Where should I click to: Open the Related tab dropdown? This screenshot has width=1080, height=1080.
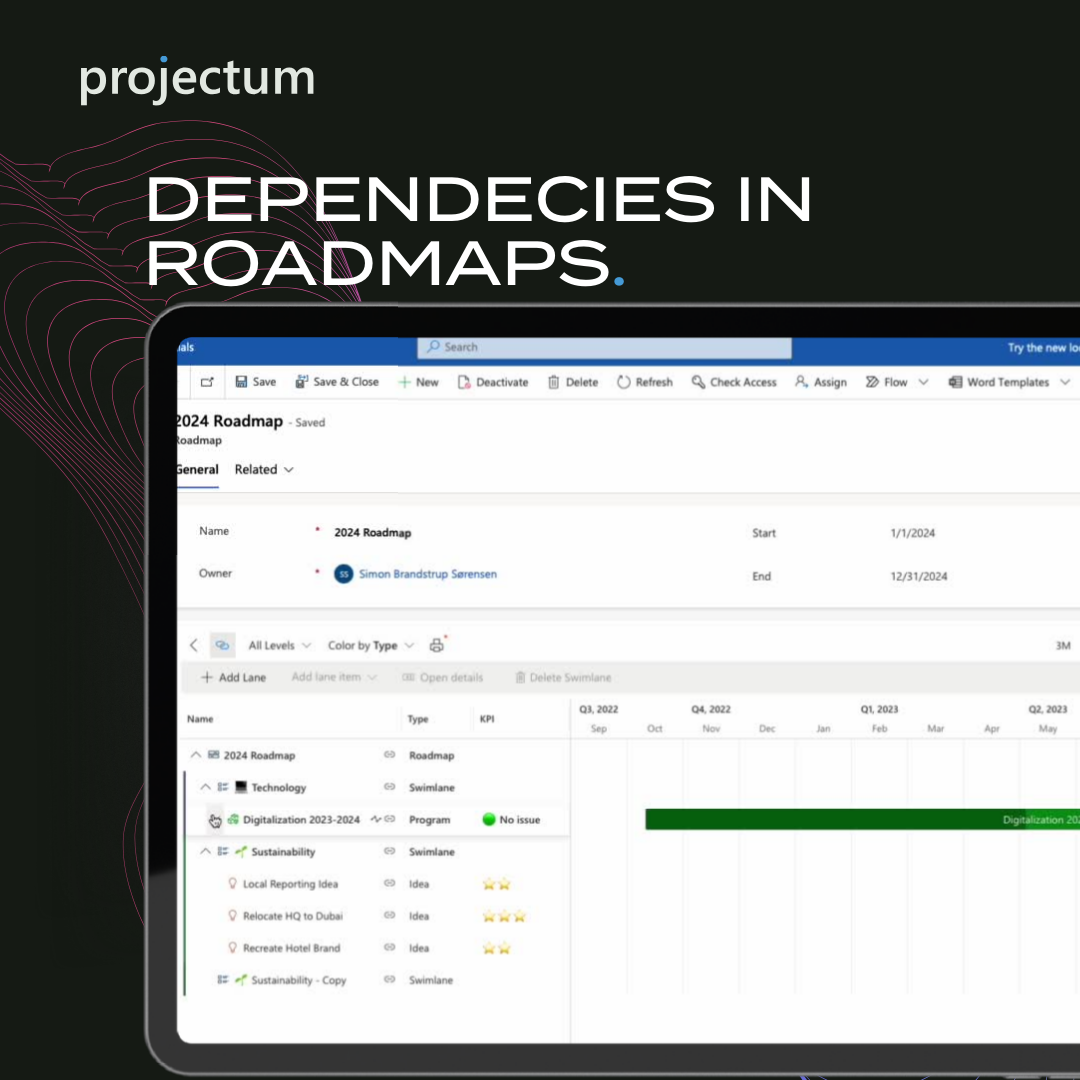(264, 469)
